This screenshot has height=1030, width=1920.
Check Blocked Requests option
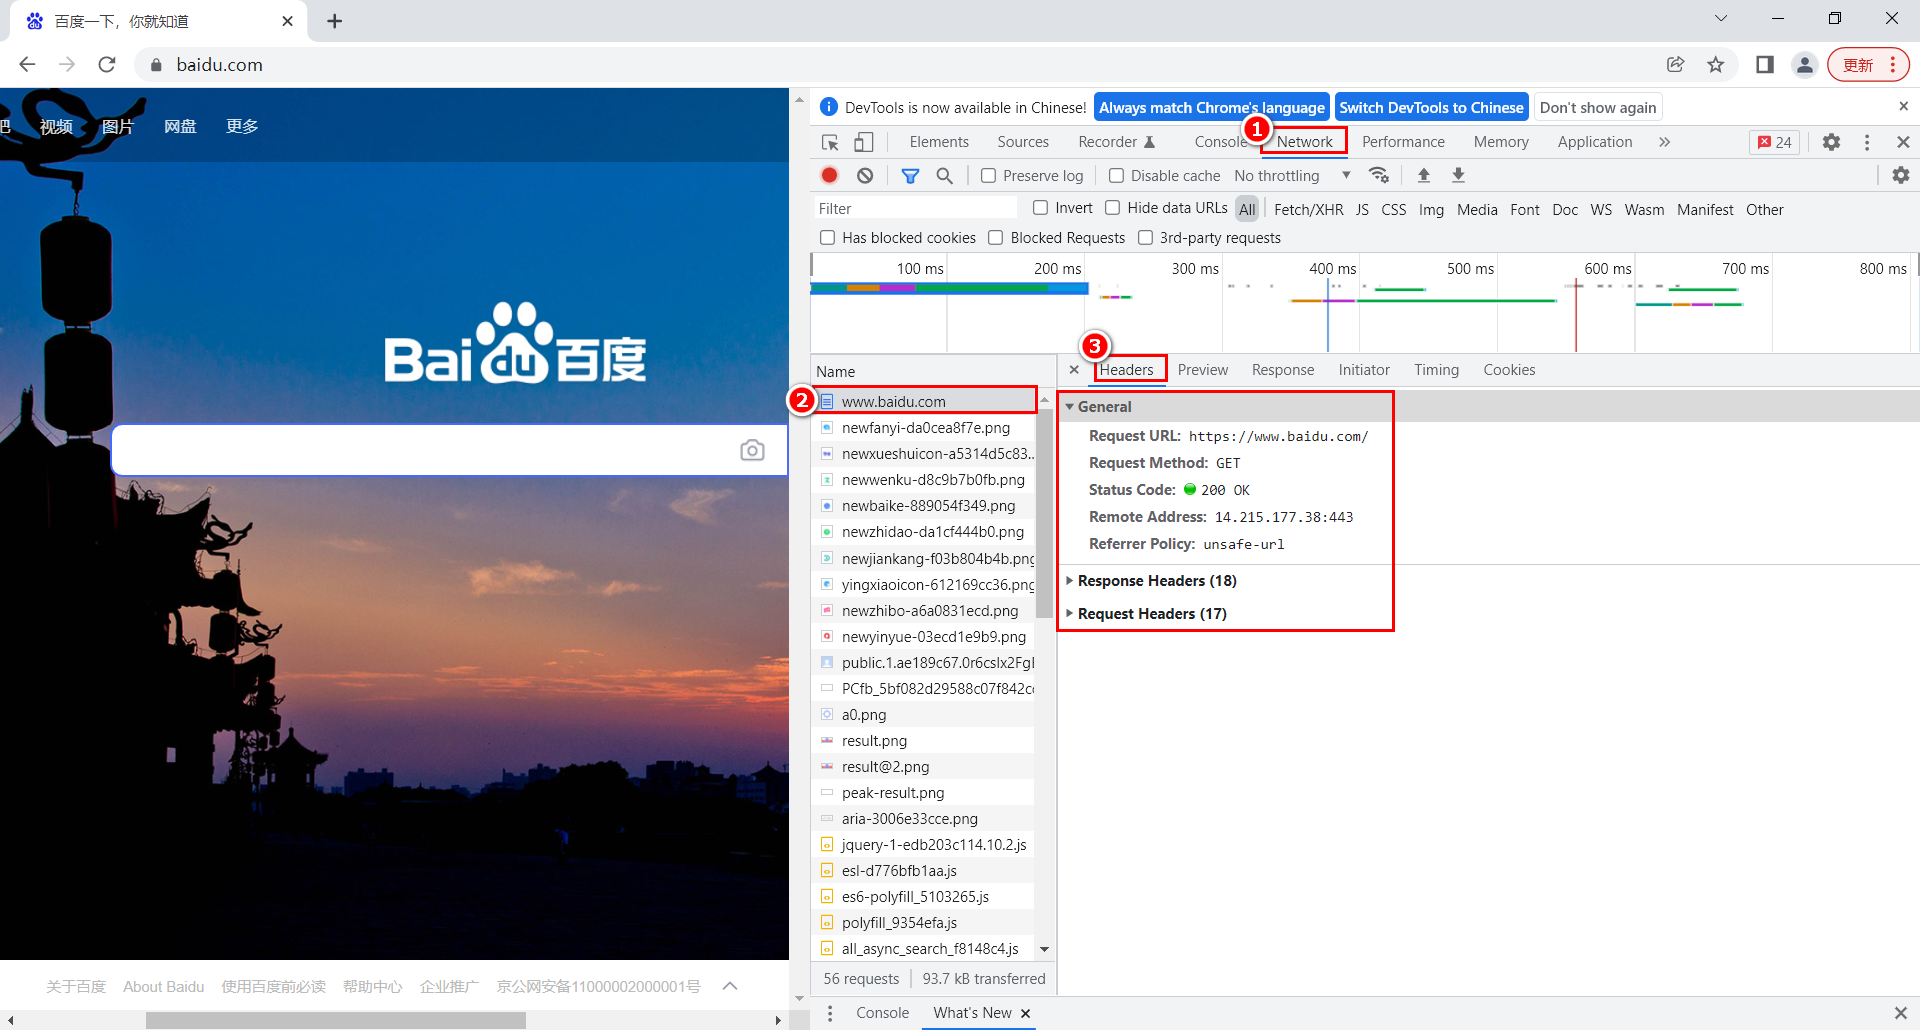point(995,237)
